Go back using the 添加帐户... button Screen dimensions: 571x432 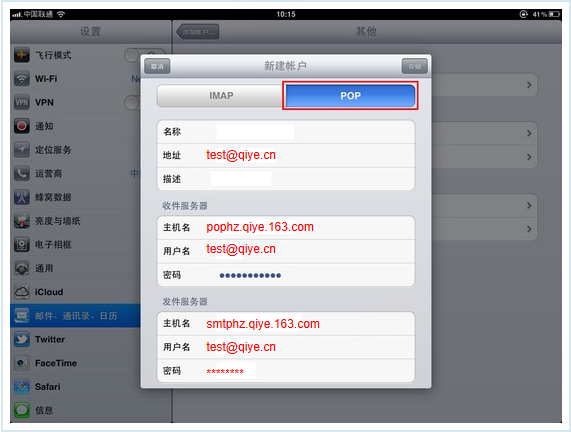[198, 32]
